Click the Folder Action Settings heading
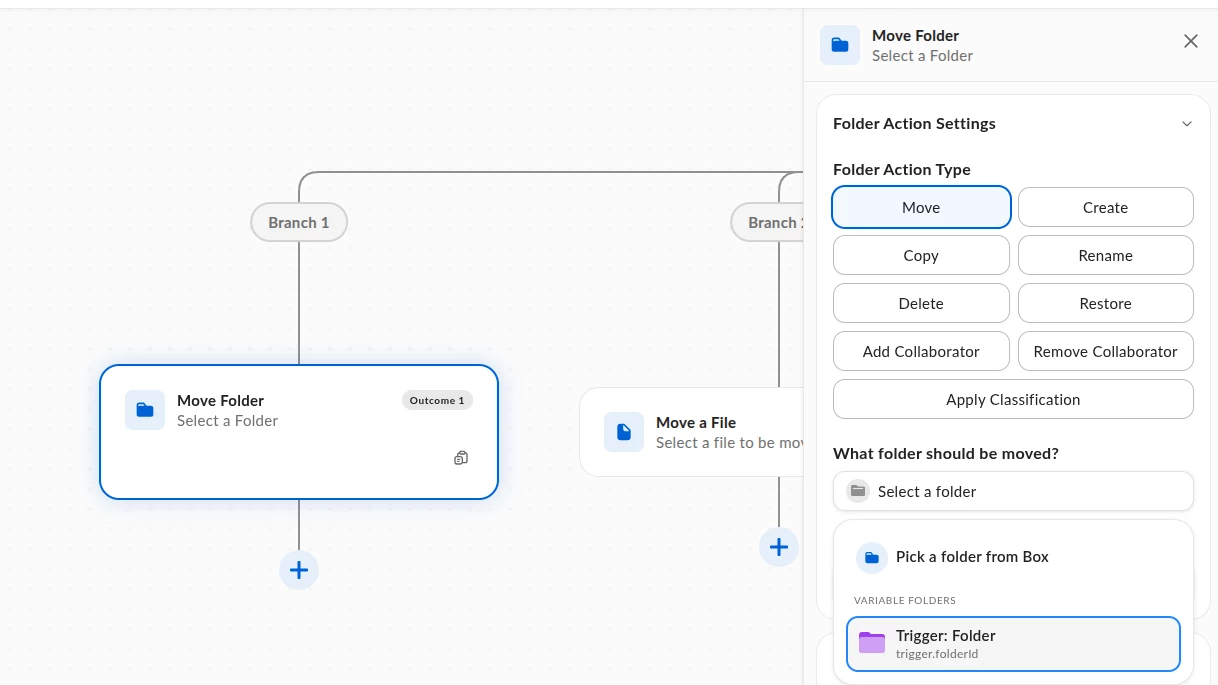The image size is (1218, 685). pyautogui.click(x=914, y=124)
